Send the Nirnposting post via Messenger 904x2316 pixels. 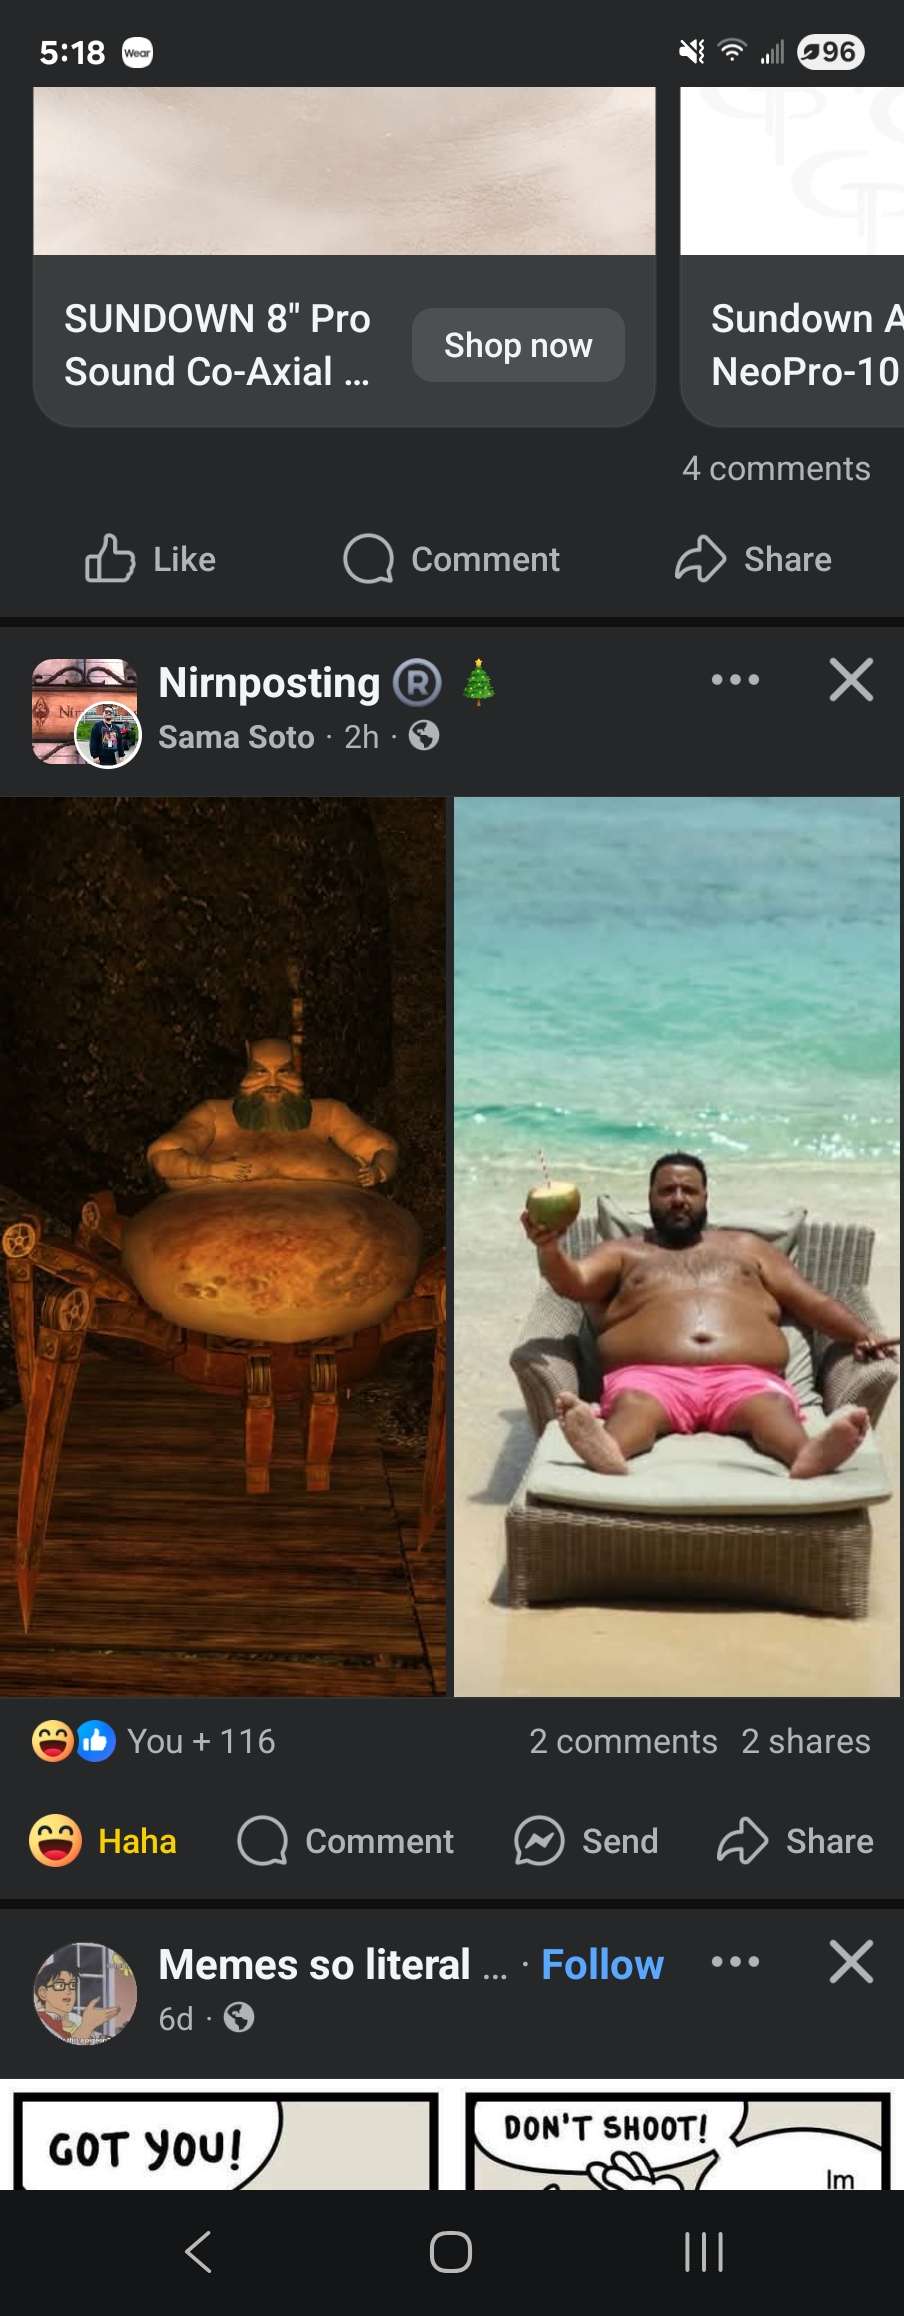[x=586, y=1841]
